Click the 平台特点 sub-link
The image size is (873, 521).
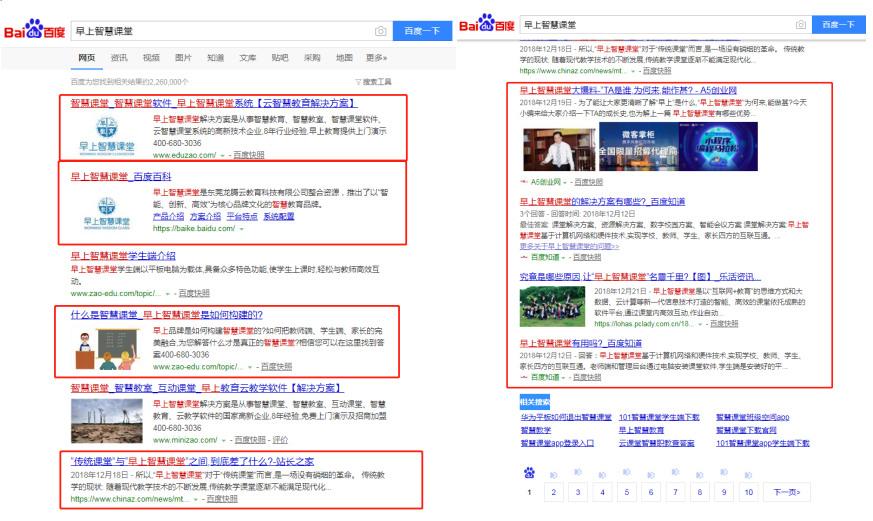coord(242,216)
